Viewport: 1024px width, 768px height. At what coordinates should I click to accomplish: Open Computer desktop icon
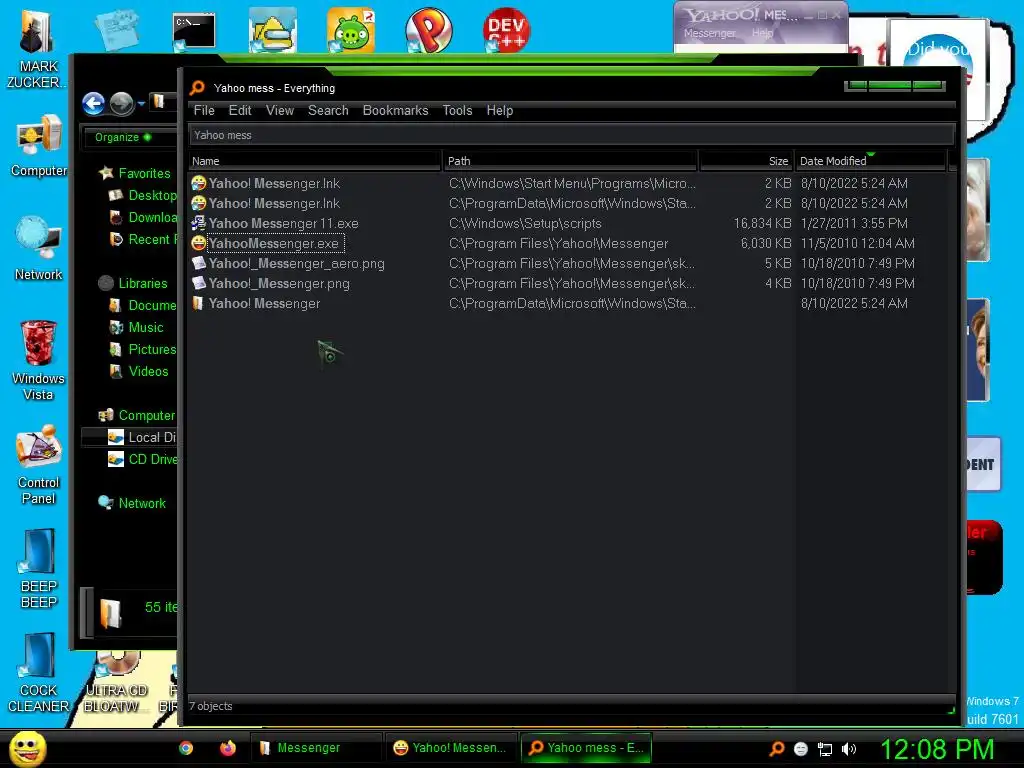[39, 147]
